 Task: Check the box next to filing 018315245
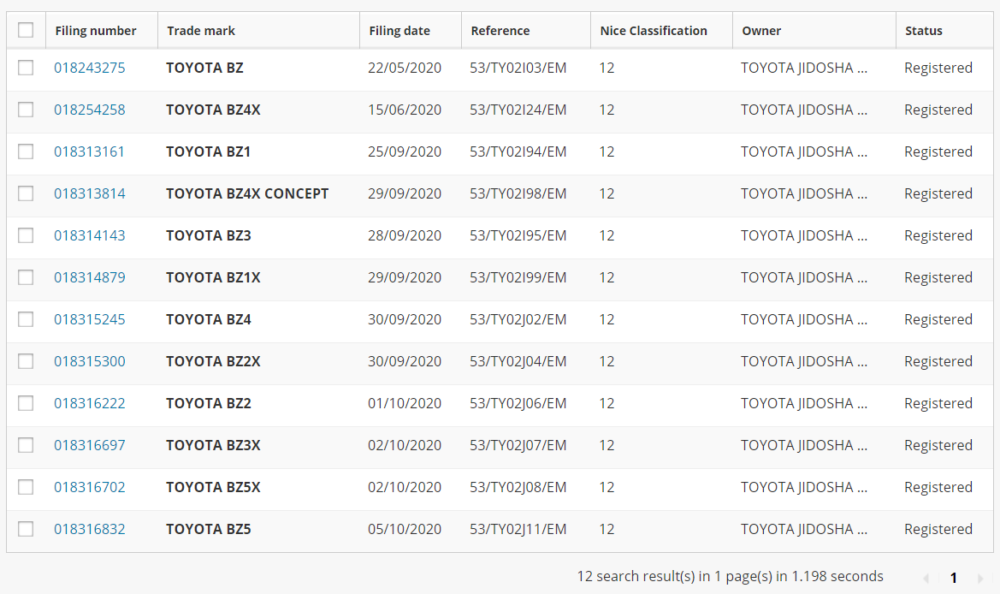26,319
